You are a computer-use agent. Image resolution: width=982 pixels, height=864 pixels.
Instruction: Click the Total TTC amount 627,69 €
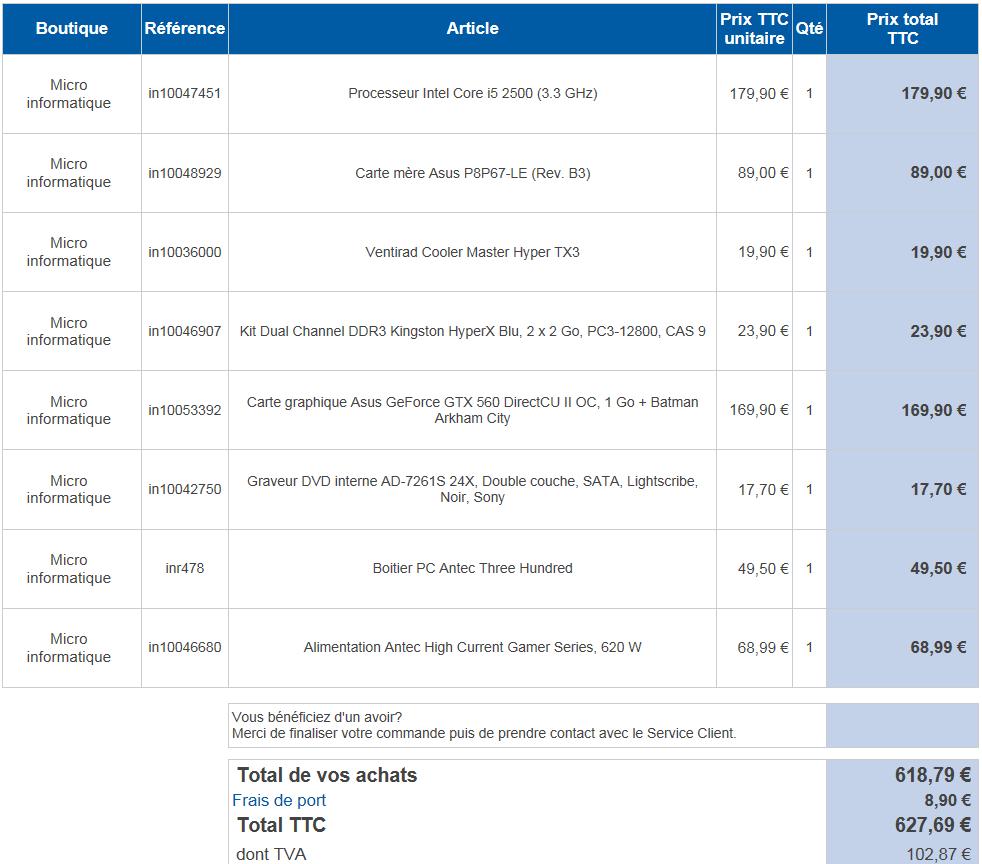tap(932, 825)
